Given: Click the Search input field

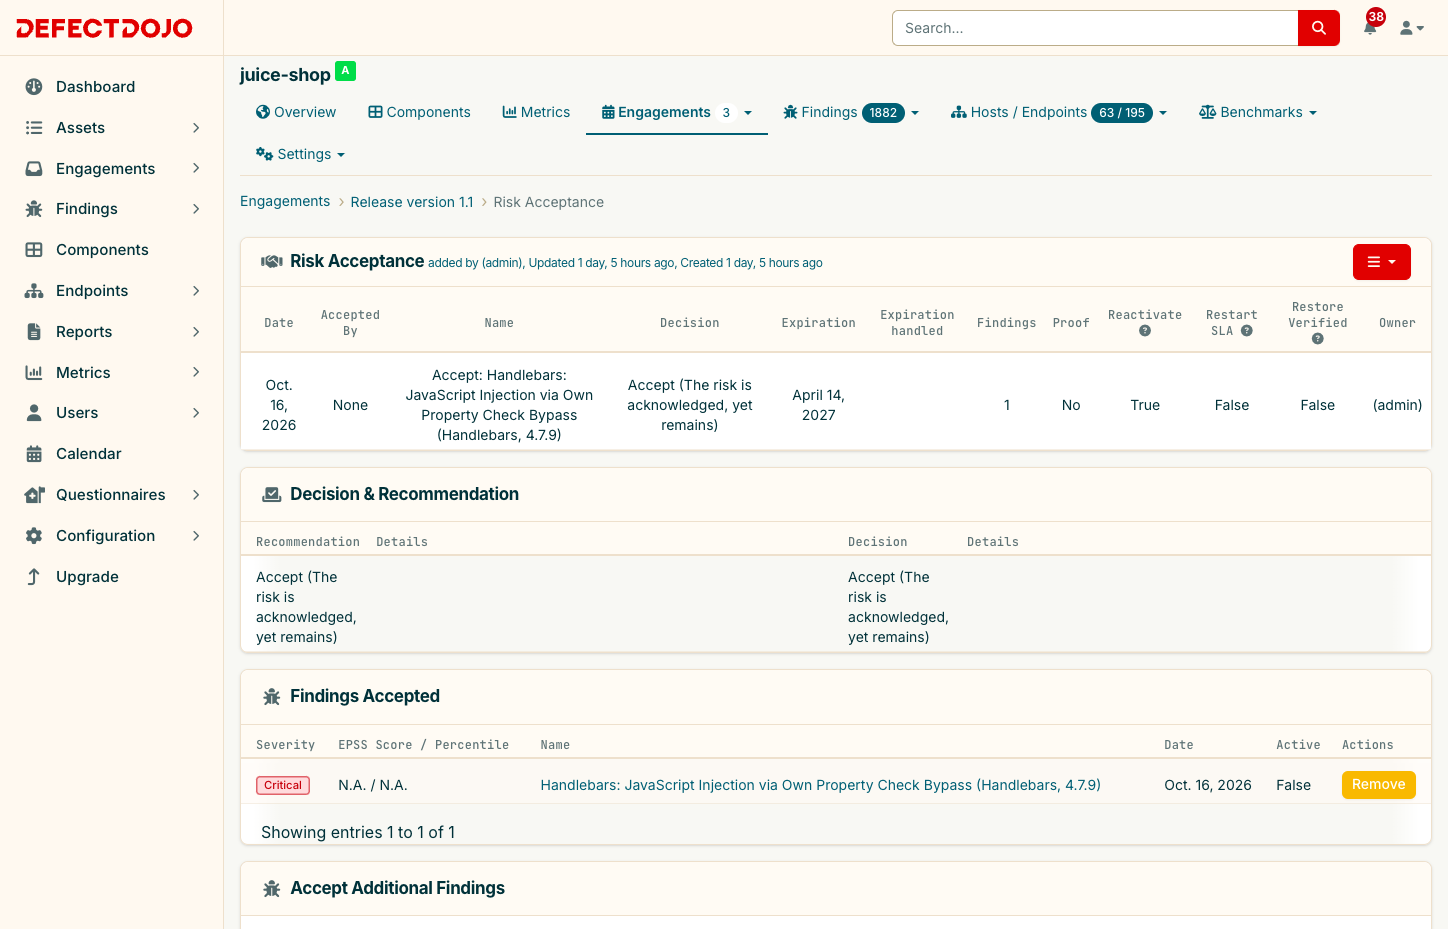Looking at the screenshot, I should click(x=1095, y=28).
